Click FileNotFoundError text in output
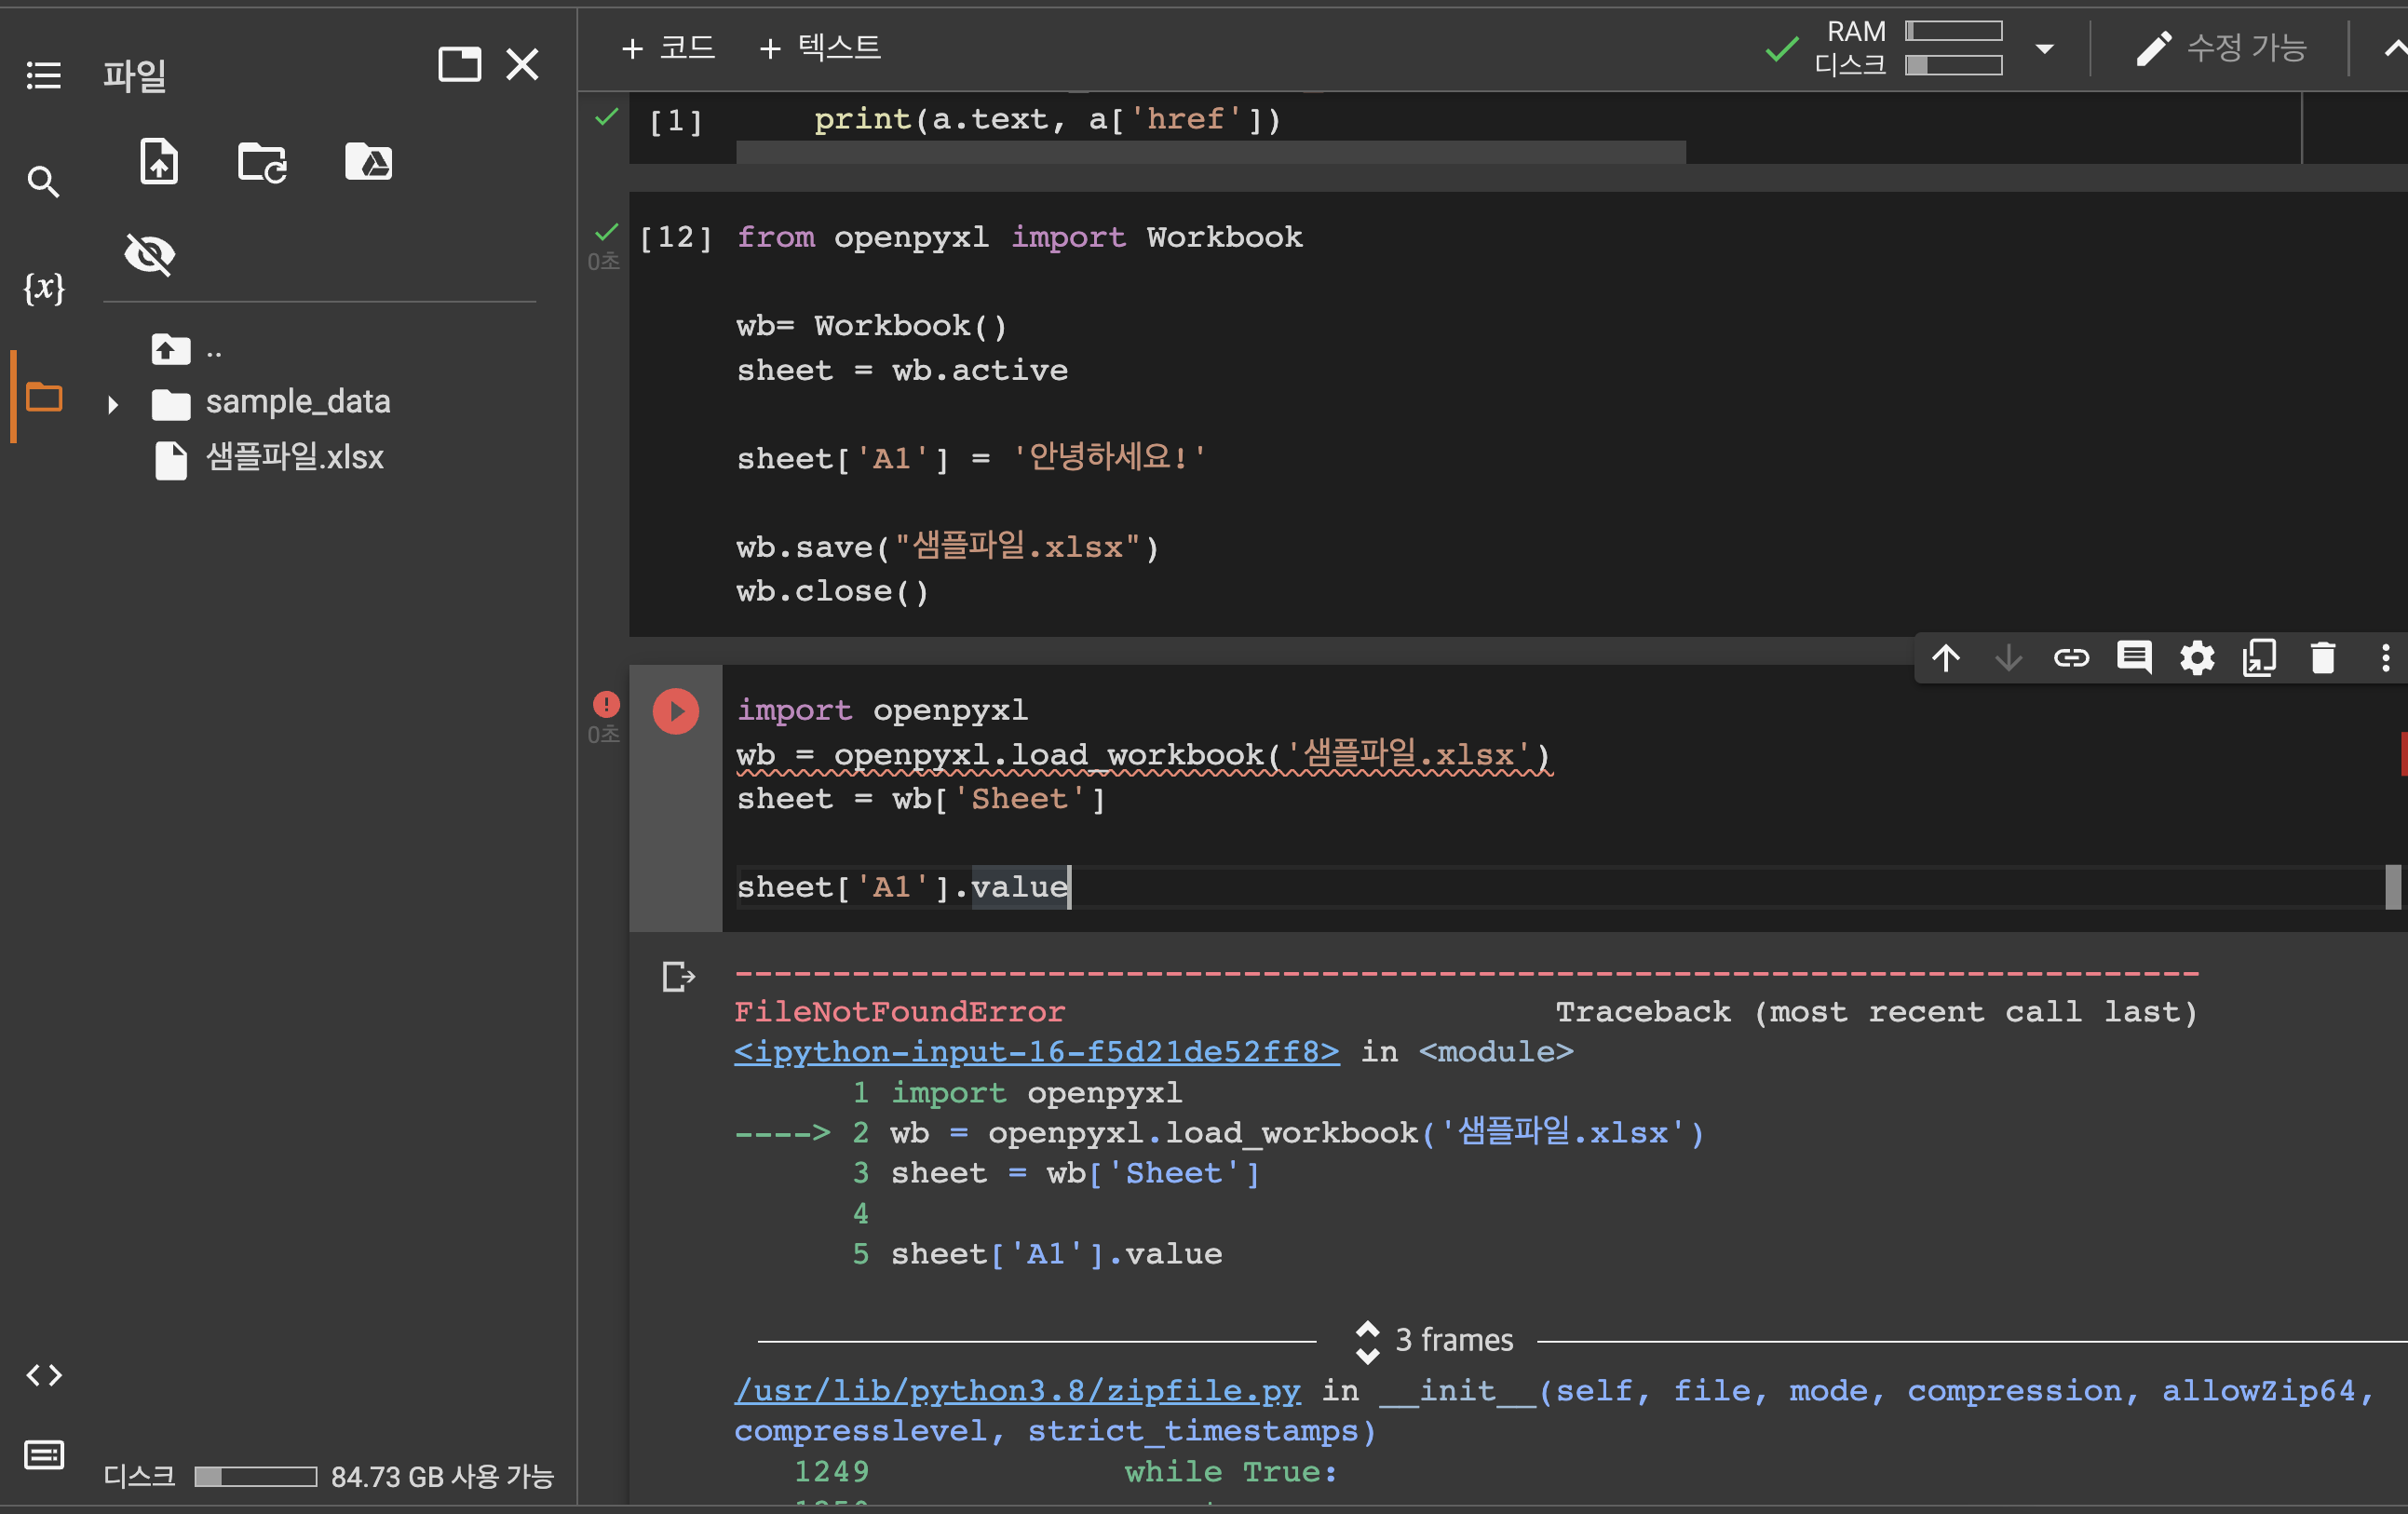 point(900,1012)
